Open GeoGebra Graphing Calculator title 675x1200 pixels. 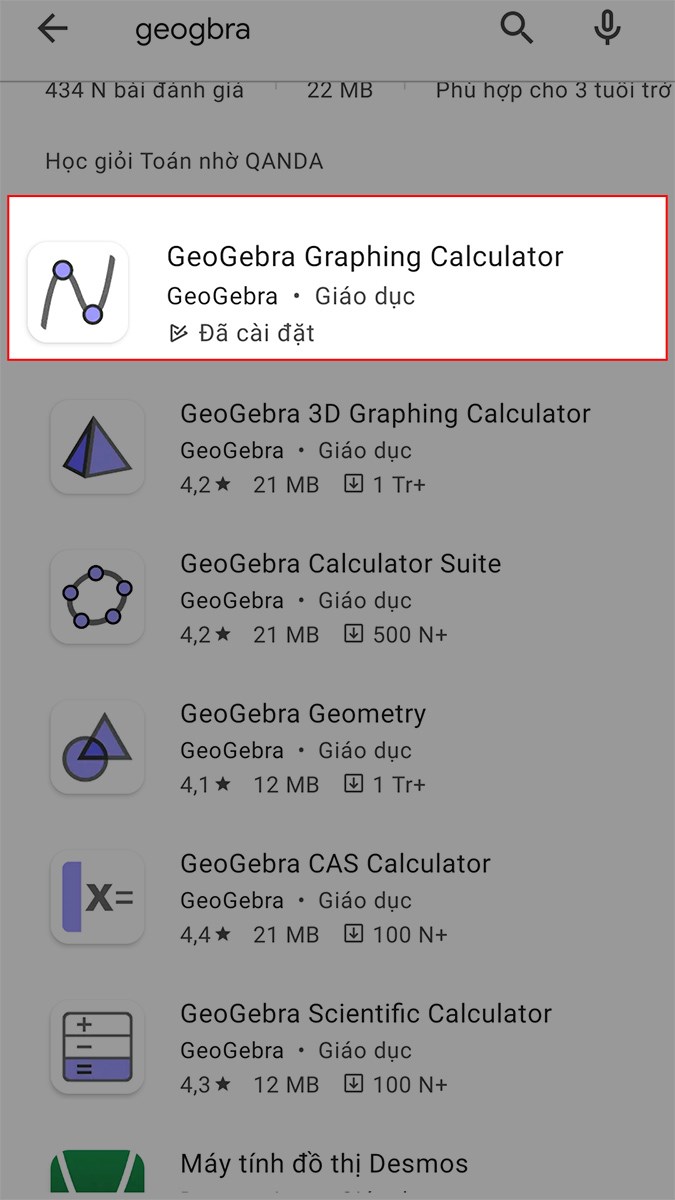365,257
